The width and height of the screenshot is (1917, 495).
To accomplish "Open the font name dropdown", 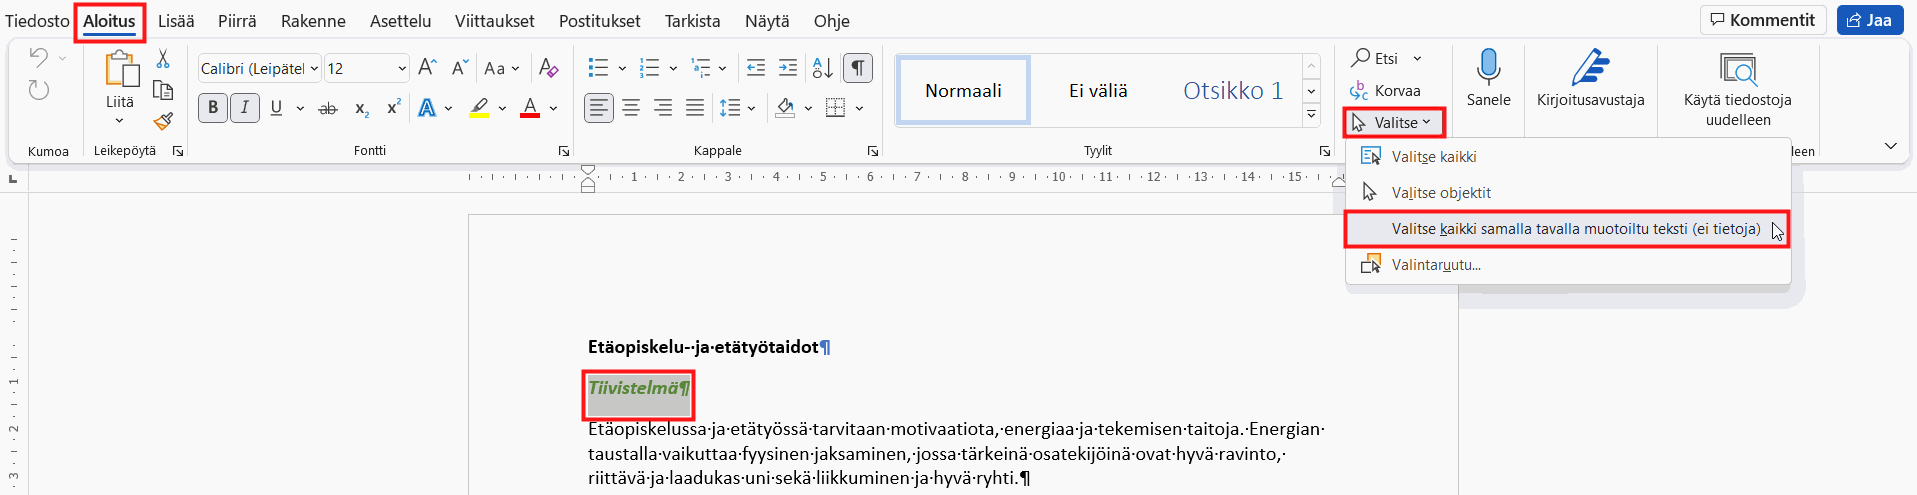I will 314,68.
